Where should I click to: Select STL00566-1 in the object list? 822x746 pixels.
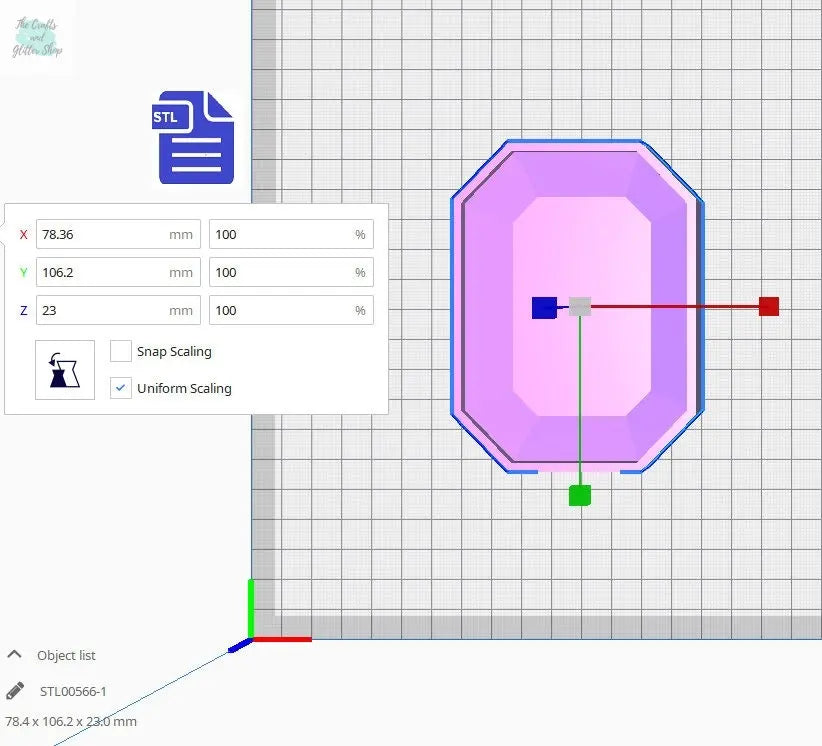(x=73, y=691)
